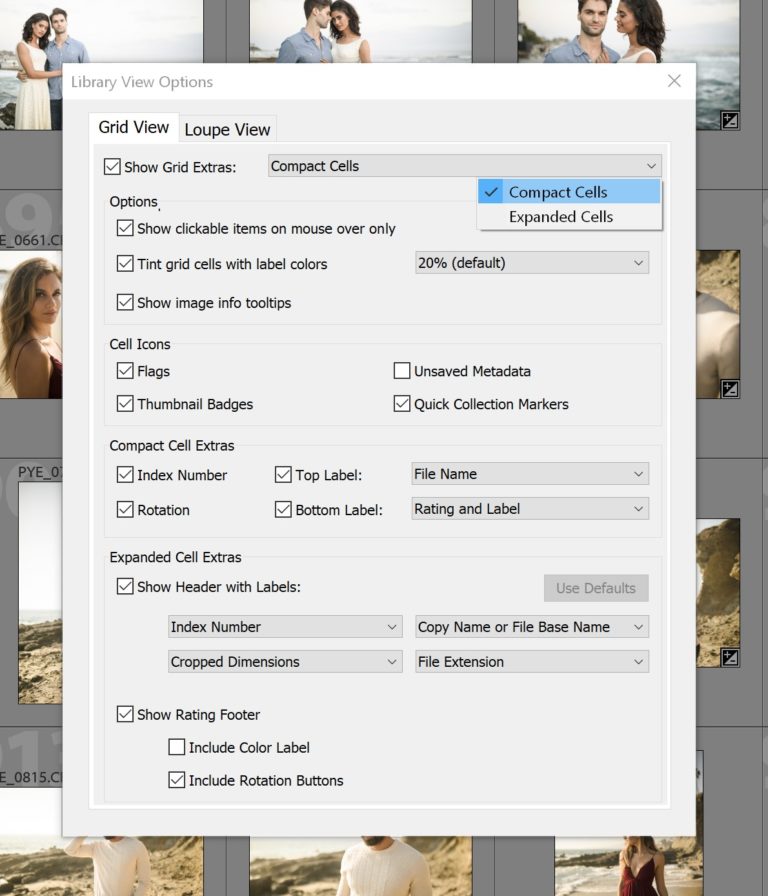Click the Use Defaults button

(596, 588)
